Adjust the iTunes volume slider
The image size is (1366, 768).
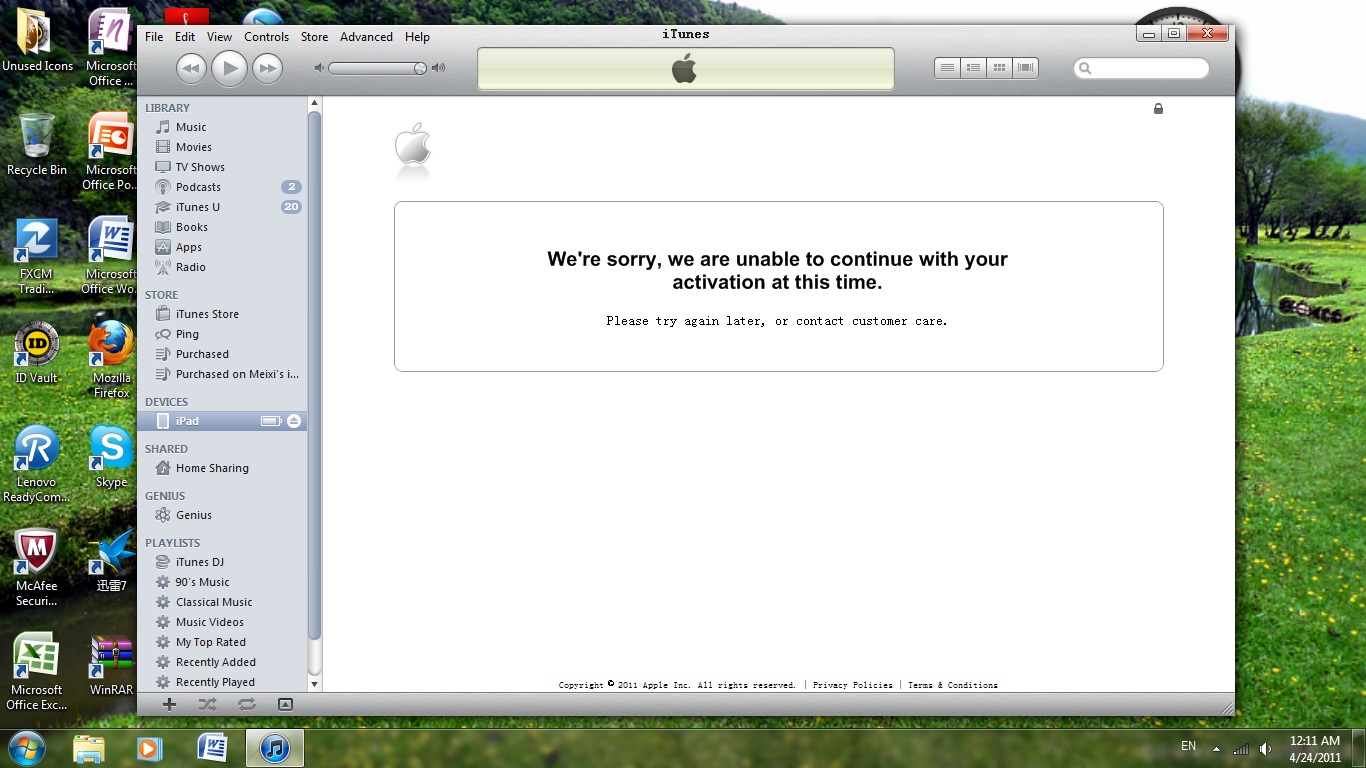(x=378, y=68)
